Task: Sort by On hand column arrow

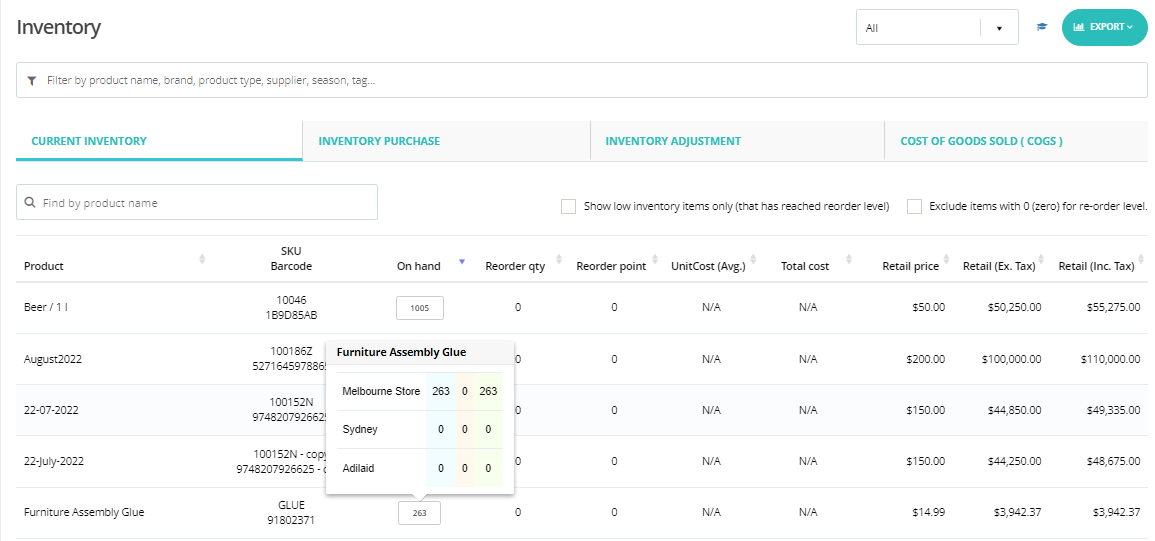Action: point(461,261)
